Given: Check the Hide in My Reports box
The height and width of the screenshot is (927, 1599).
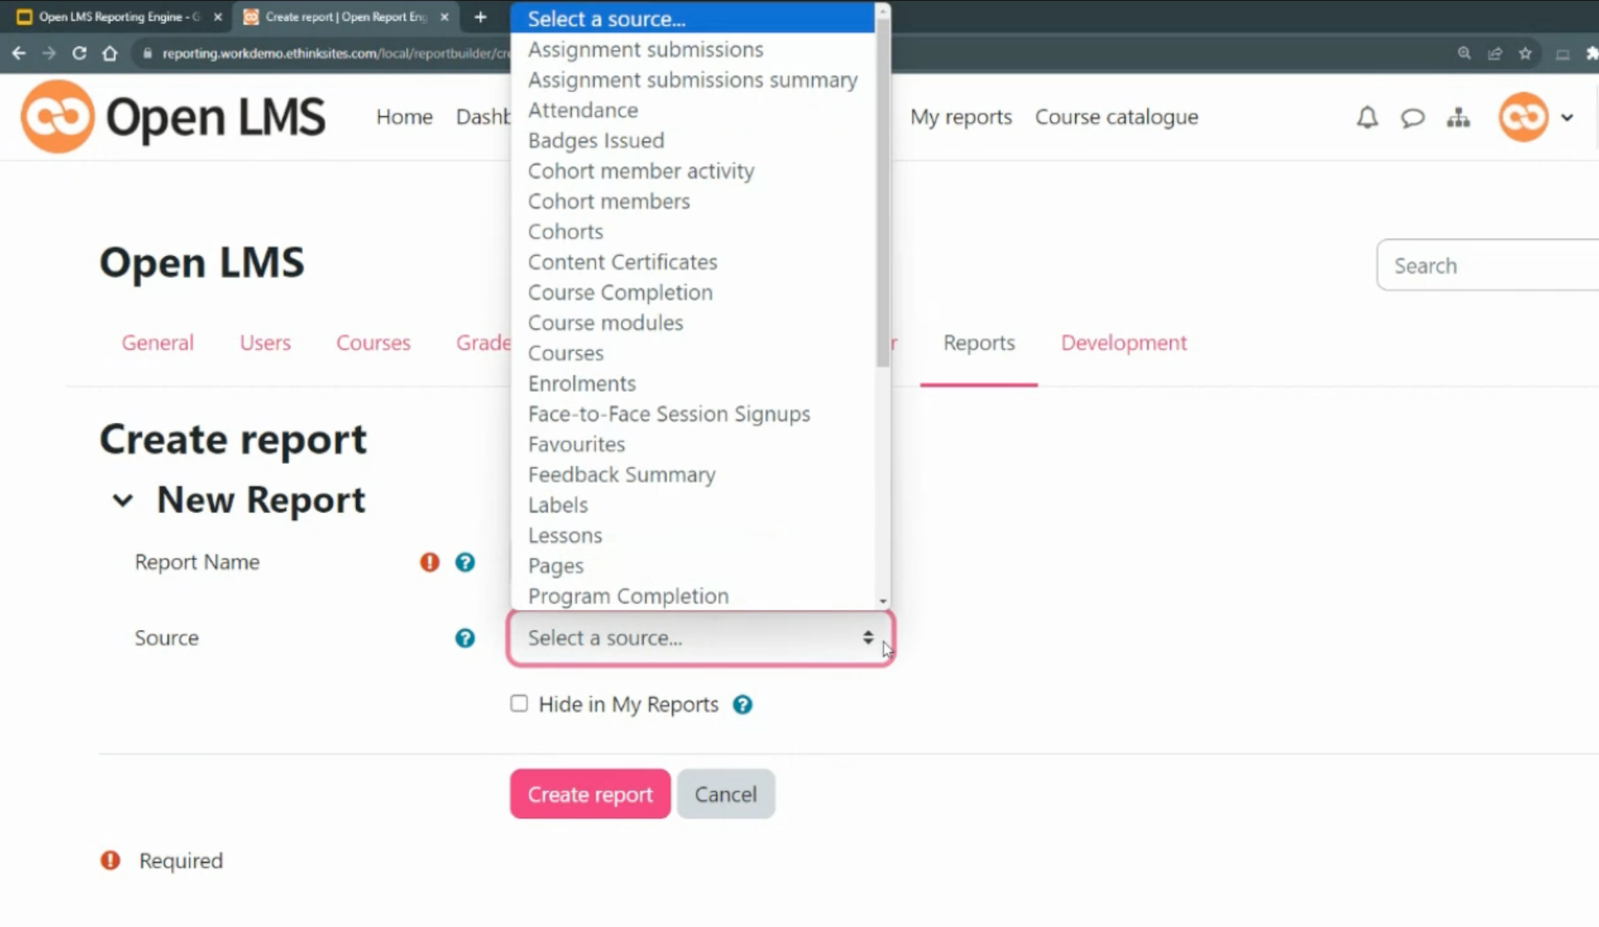Looking at the screenshot, I should coord(519,703).
